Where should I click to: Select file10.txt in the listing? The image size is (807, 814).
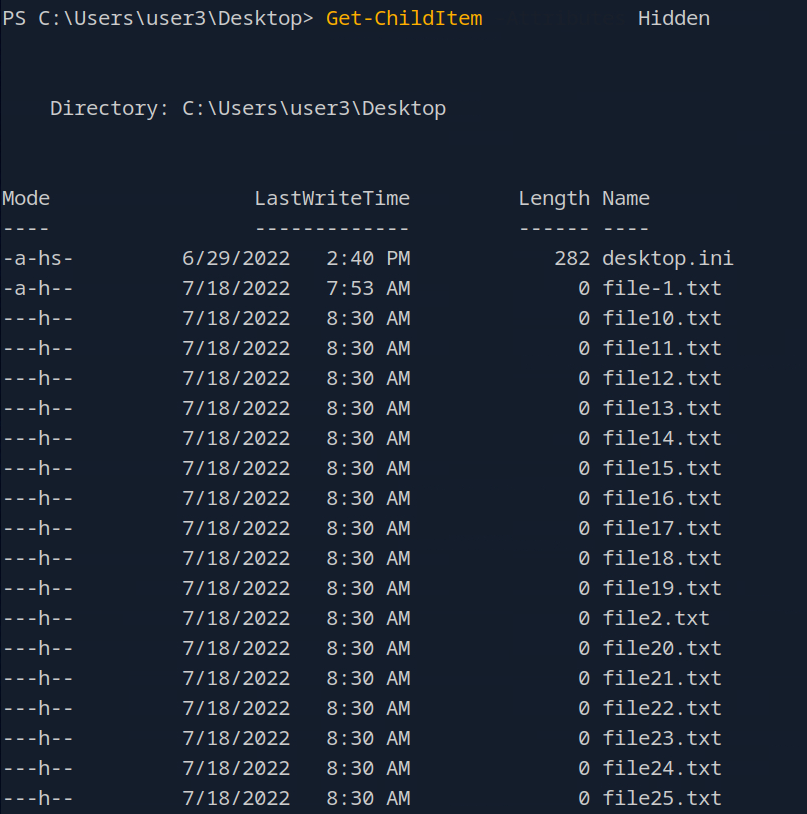point(662,318)
